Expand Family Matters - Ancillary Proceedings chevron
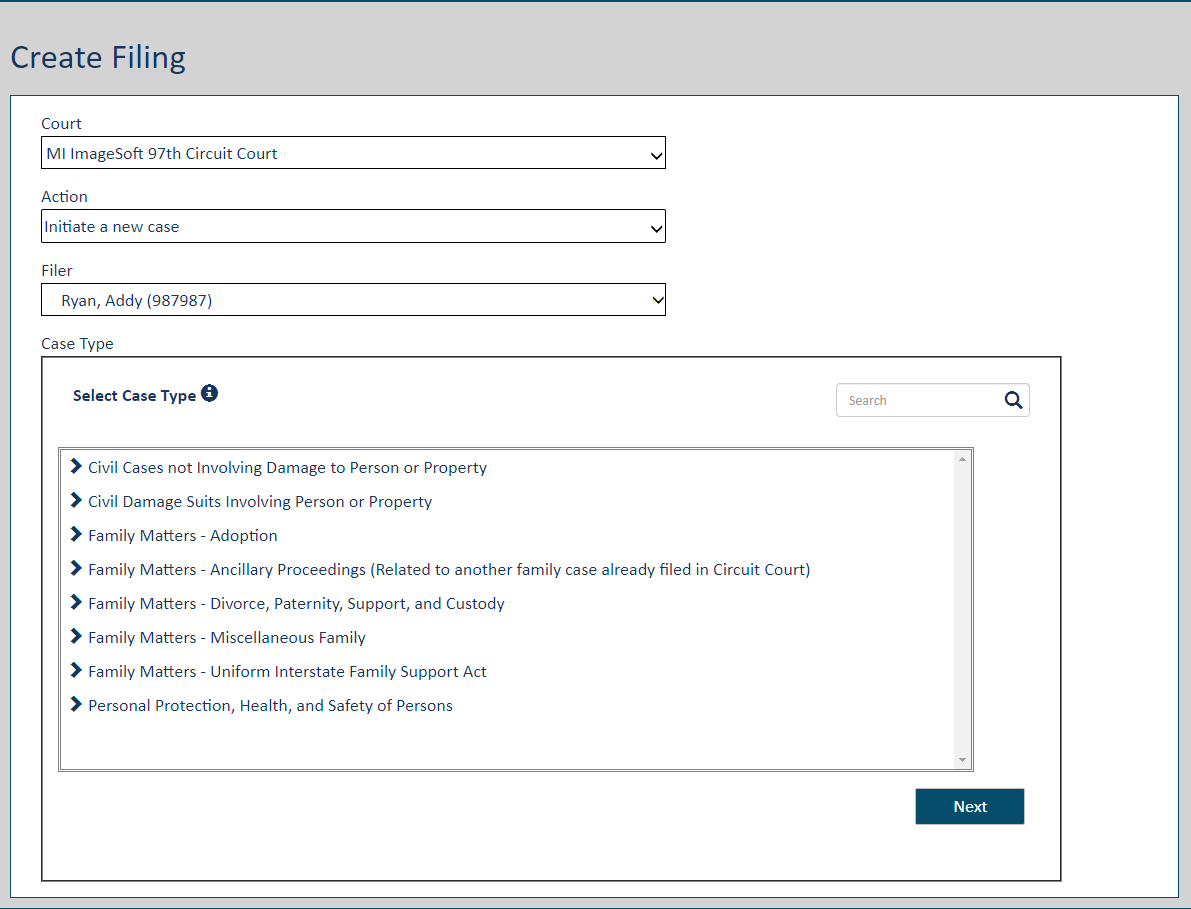The width and height of the screenshot is (1191, 909). (x=76, y=568)
